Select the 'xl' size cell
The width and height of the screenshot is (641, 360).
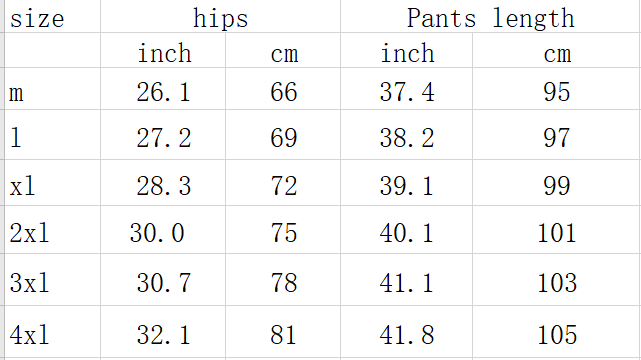coord(52,183)
